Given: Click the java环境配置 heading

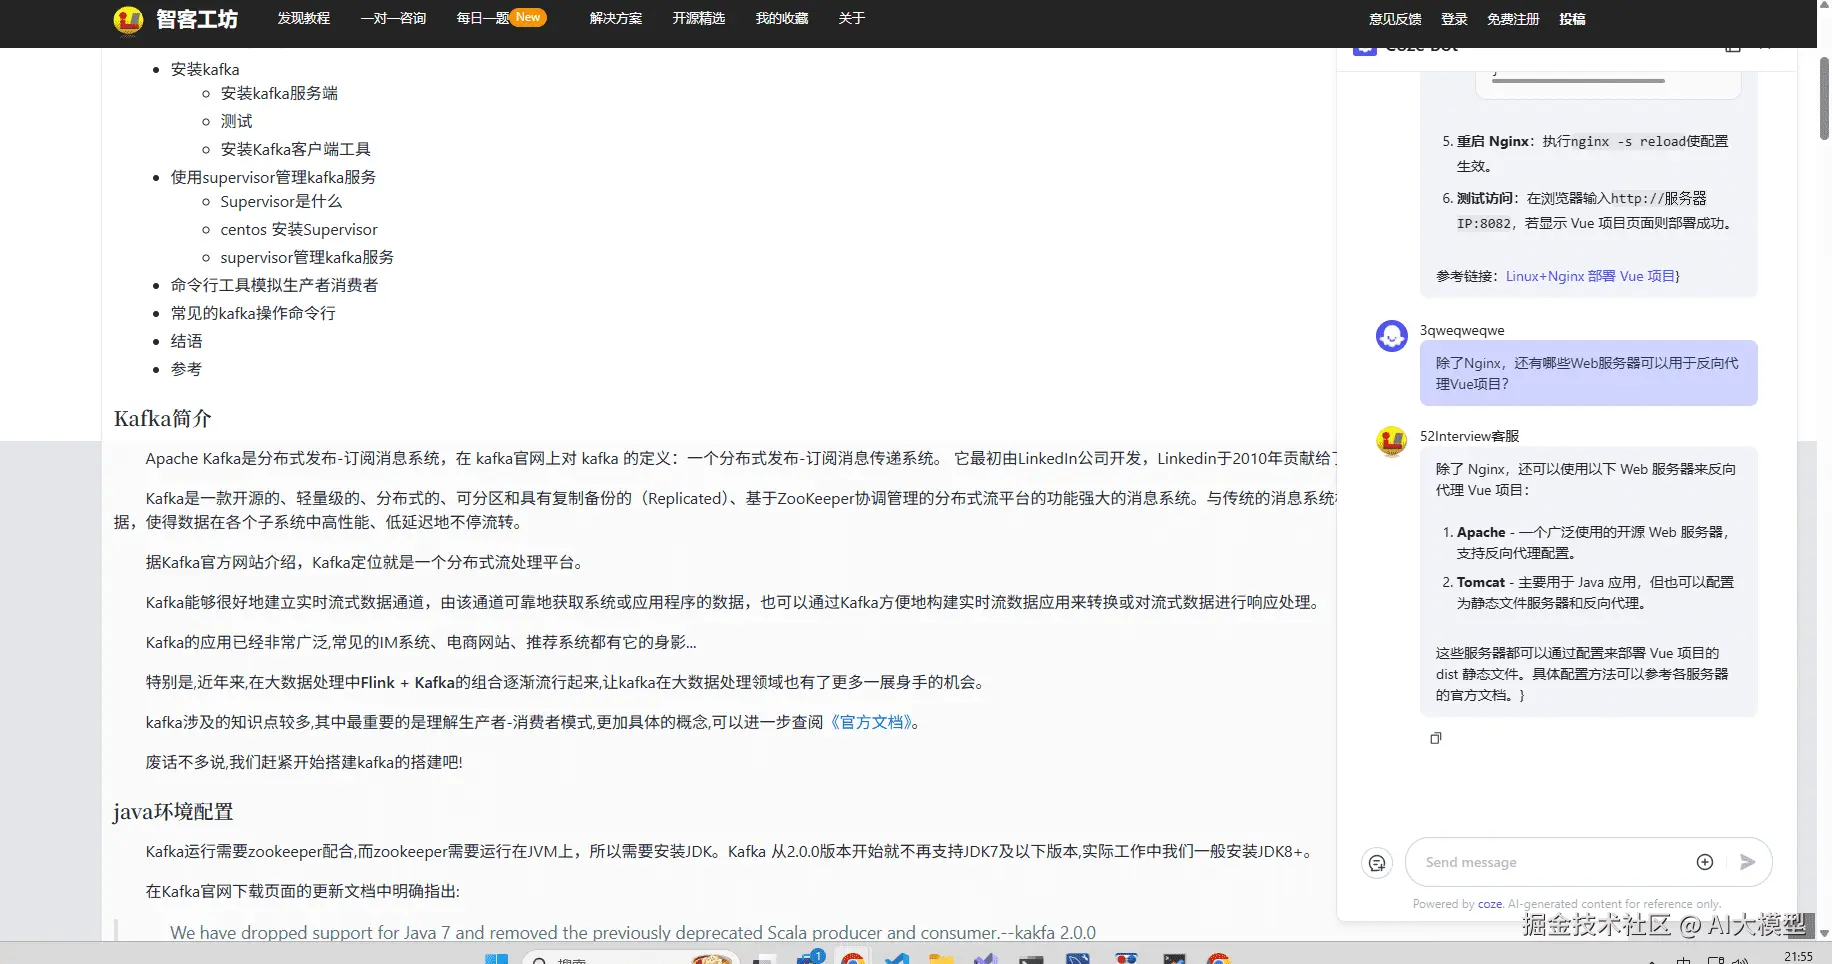Looking at the screenshot, I should 173,811.
